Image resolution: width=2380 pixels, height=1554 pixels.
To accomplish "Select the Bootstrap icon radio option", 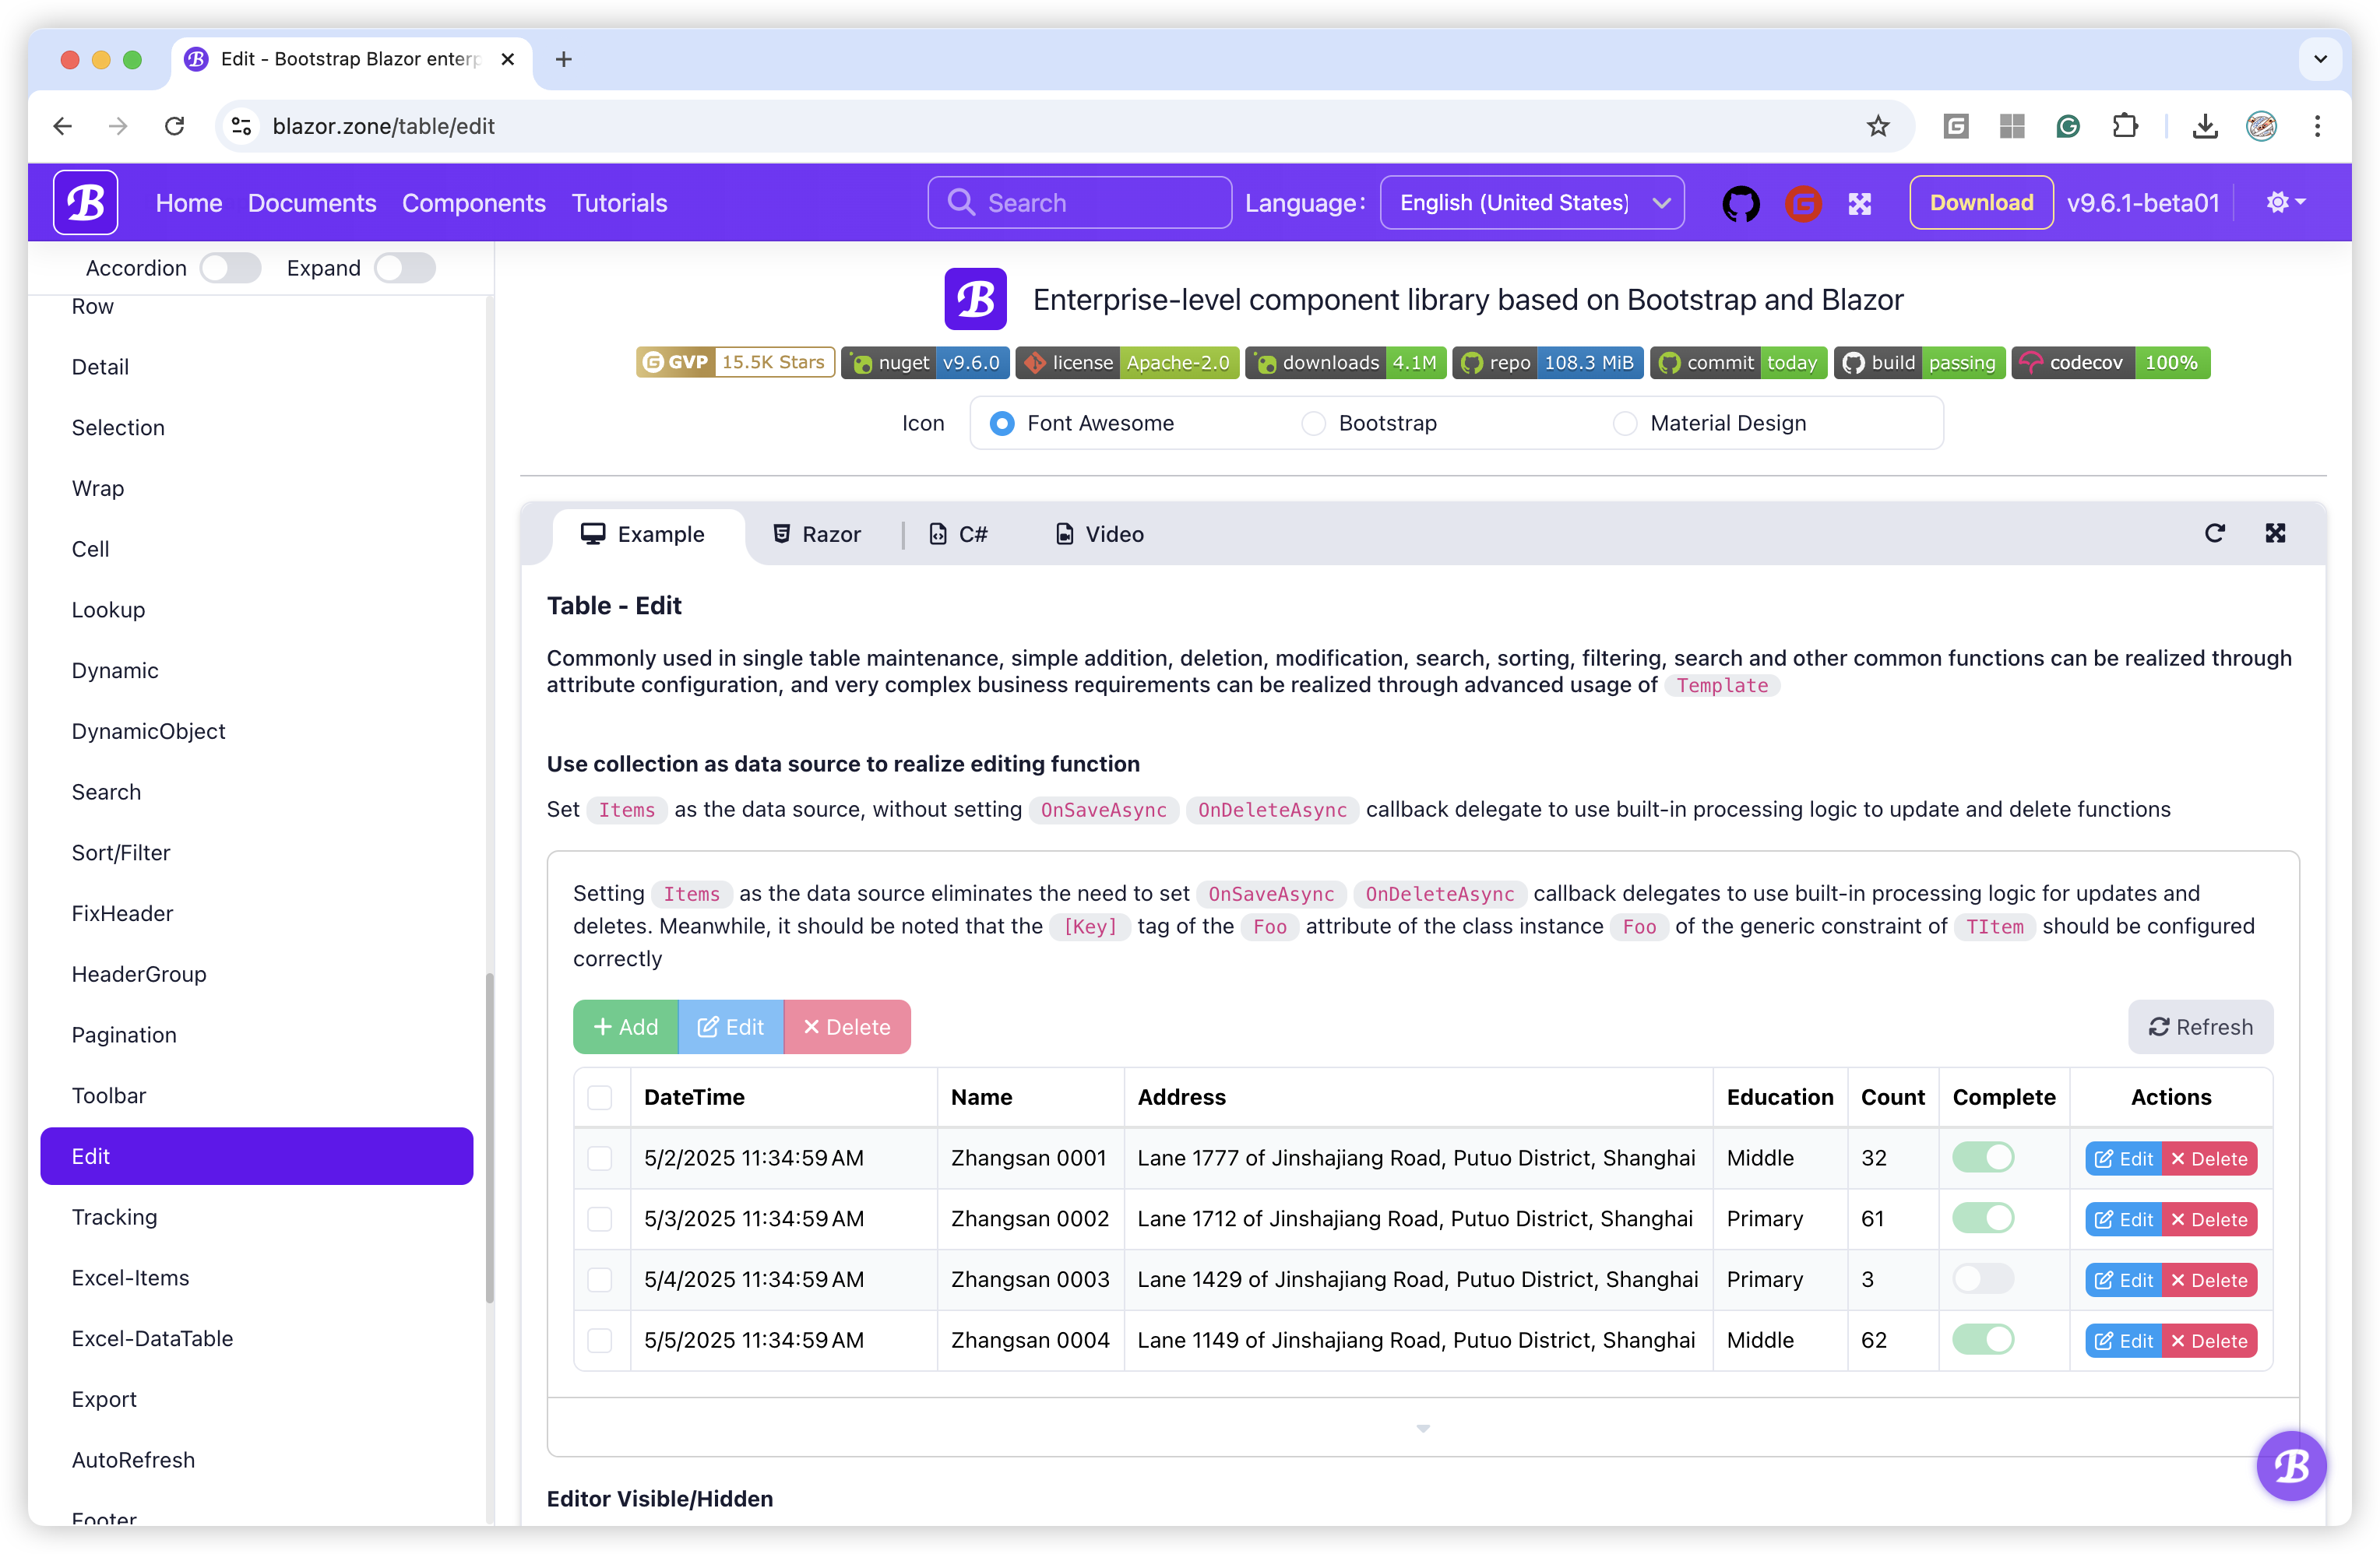I will (1313, 423).
